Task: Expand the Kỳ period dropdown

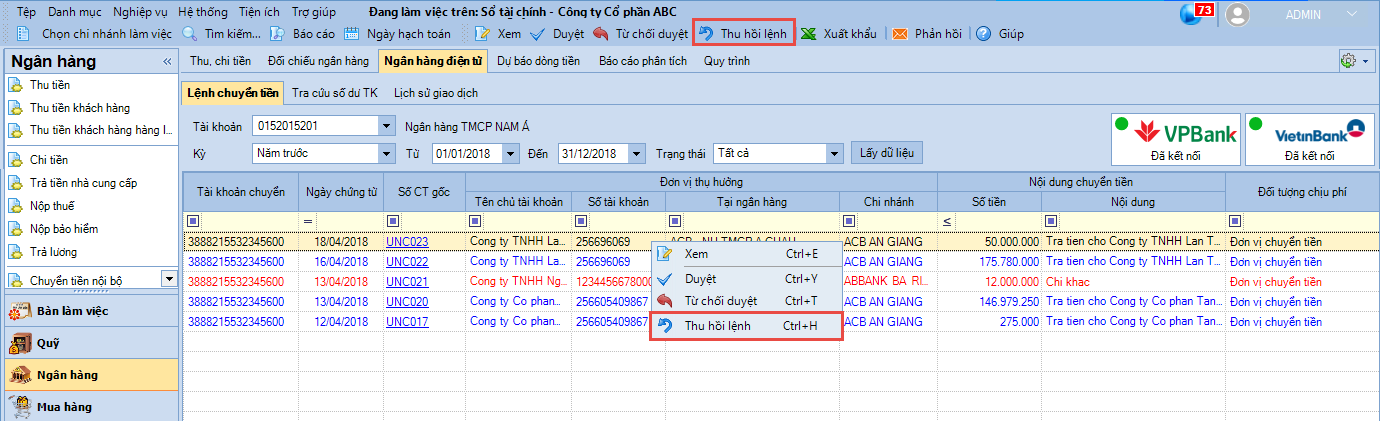Action: point(386,153)
